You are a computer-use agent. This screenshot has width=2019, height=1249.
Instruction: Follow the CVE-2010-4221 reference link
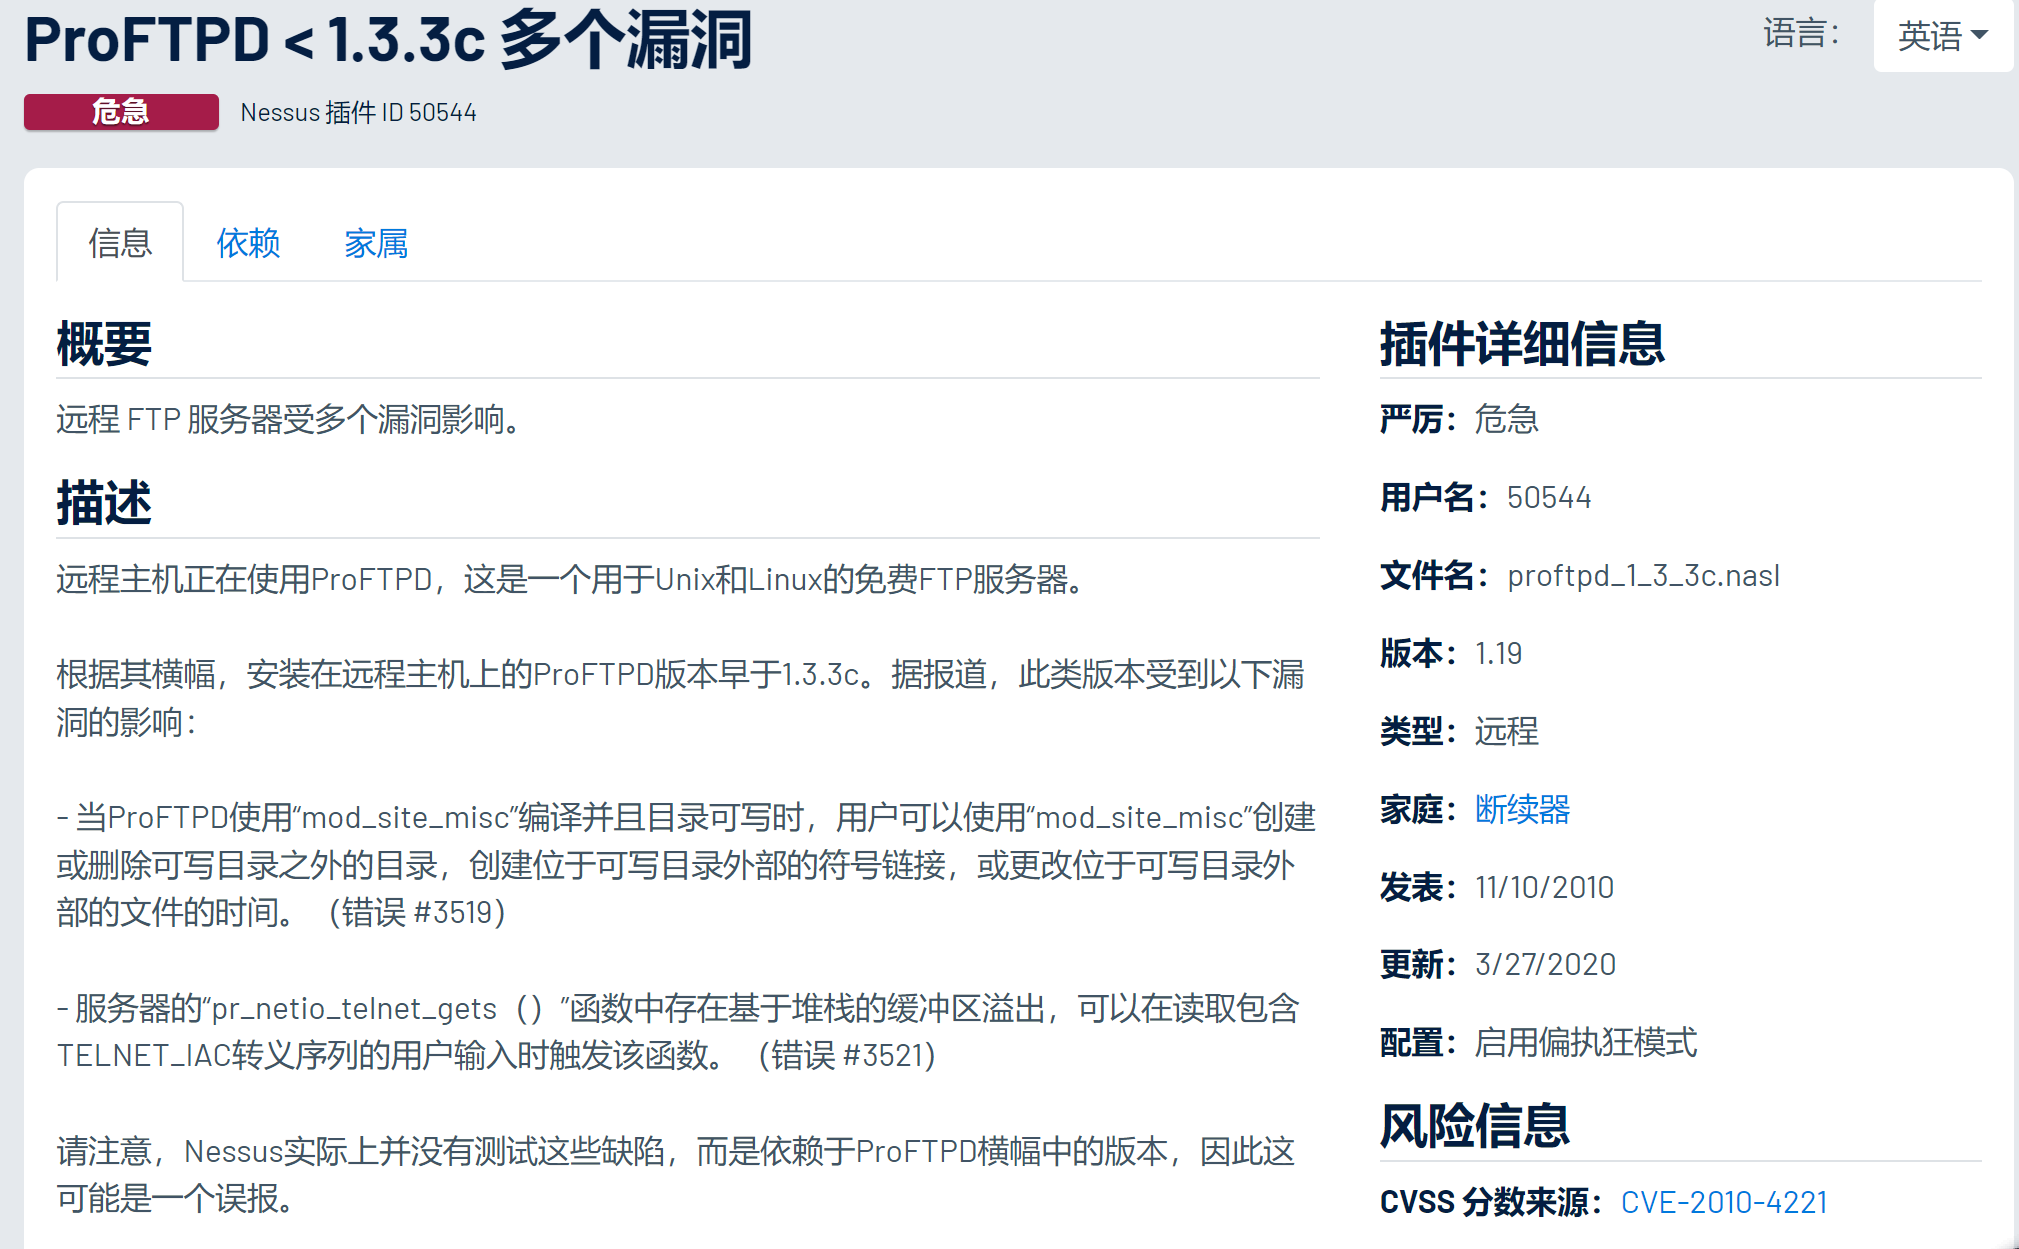click(1729, 1202)
